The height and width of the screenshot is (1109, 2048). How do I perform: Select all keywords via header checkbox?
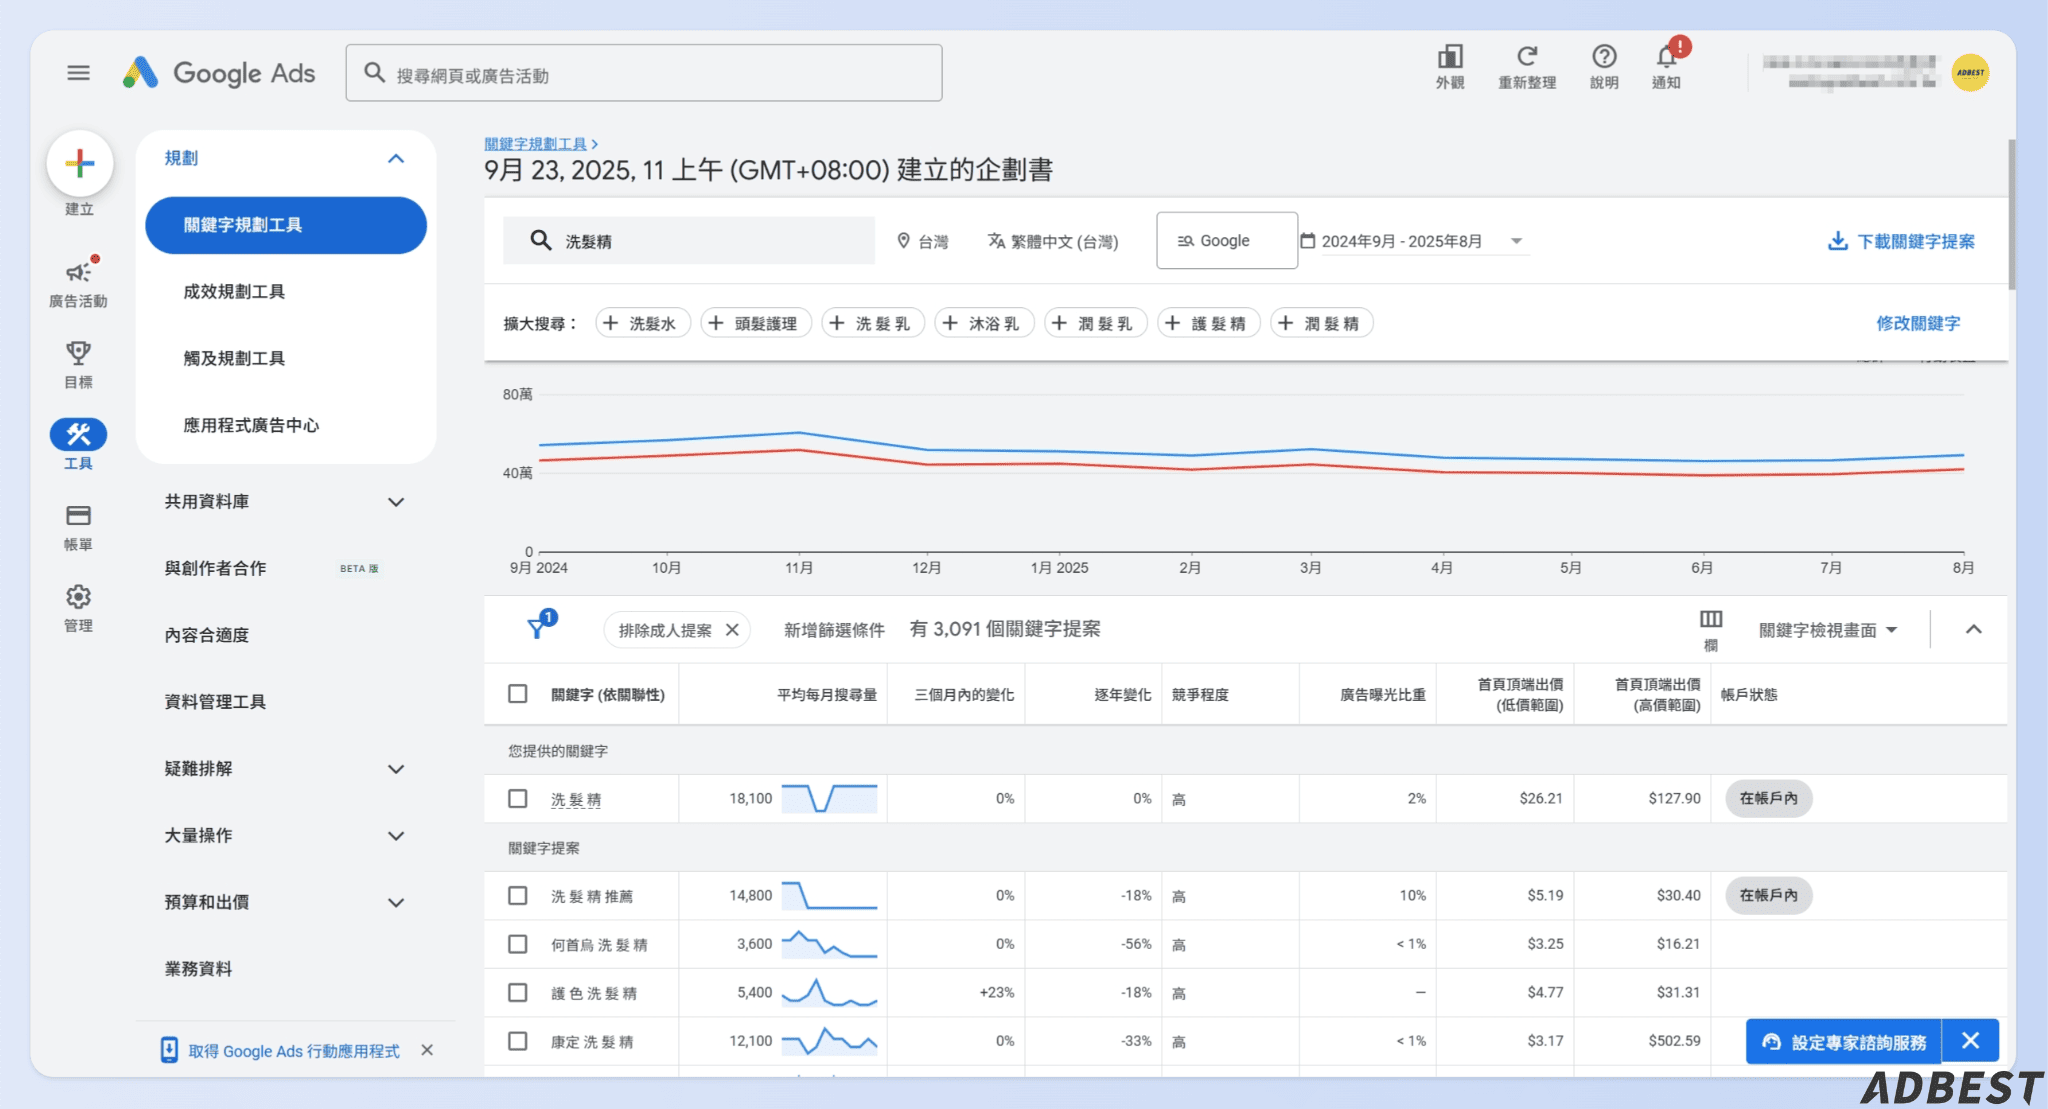[518, 693]
